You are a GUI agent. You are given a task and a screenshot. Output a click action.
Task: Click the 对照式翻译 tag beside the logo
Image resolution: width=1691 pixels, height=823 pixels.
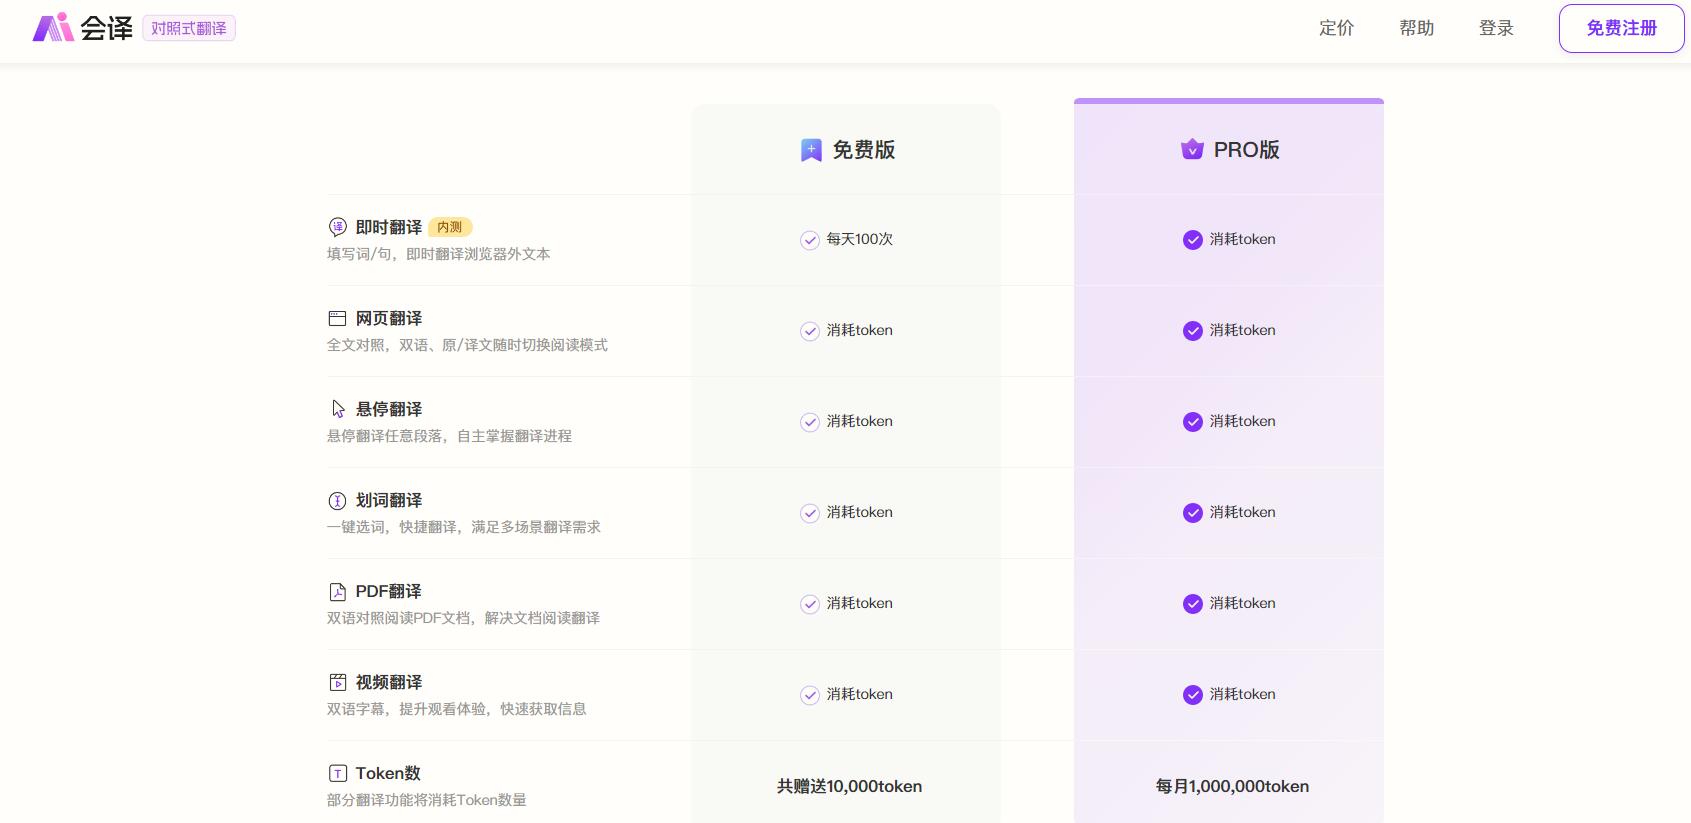pos(189,28)
